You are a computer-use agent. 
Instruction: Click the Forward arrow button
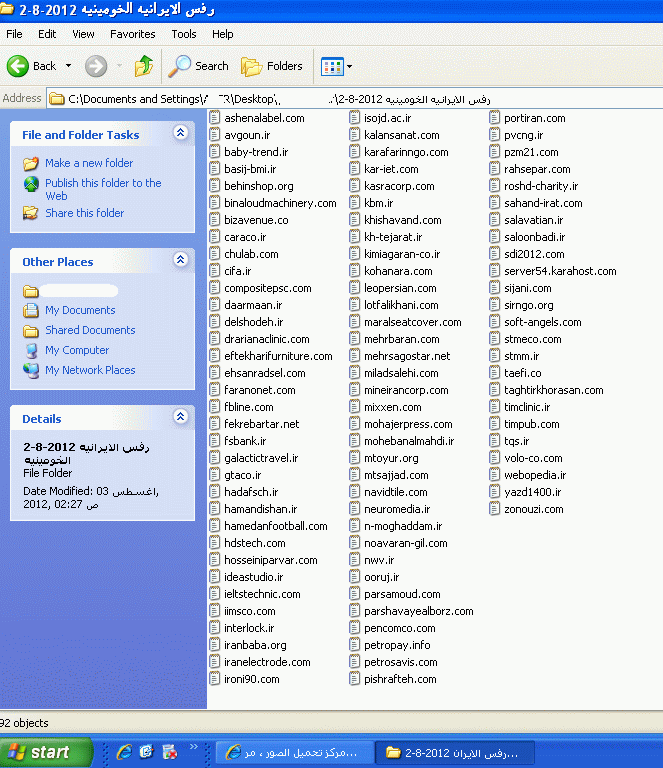pyautogui.click(x=96, y=66)
